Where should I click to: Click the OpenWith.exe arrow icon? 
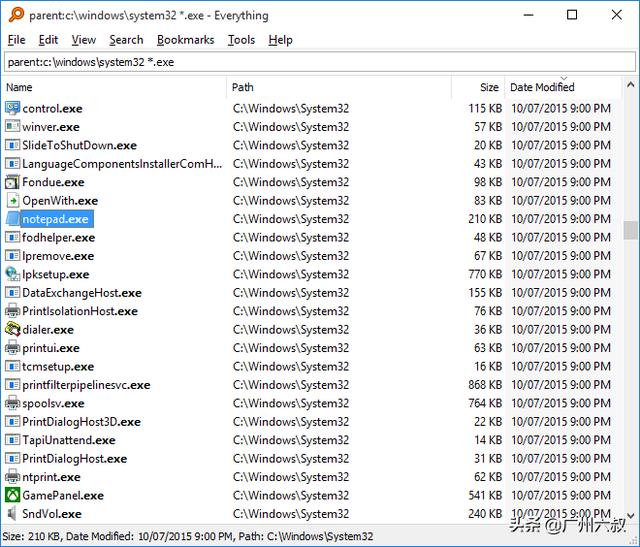click(12, 200)
